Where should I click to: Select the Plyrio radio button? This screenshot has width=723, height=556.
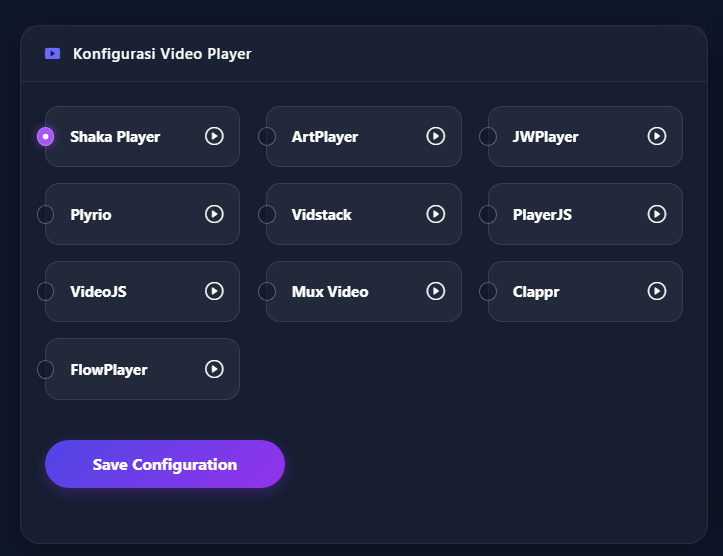(x=46, y=214)
